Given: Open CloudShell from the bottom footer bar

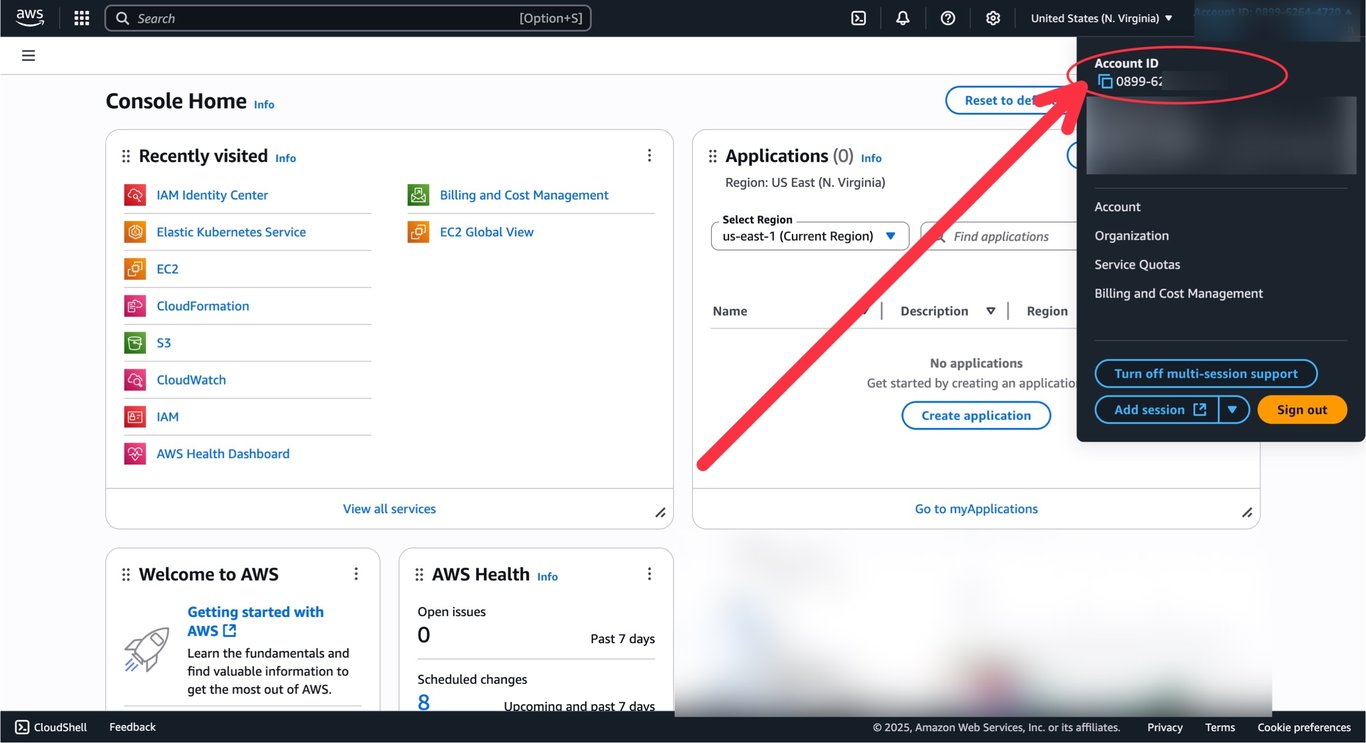Looking at the screenshot, I should [51, 727].
